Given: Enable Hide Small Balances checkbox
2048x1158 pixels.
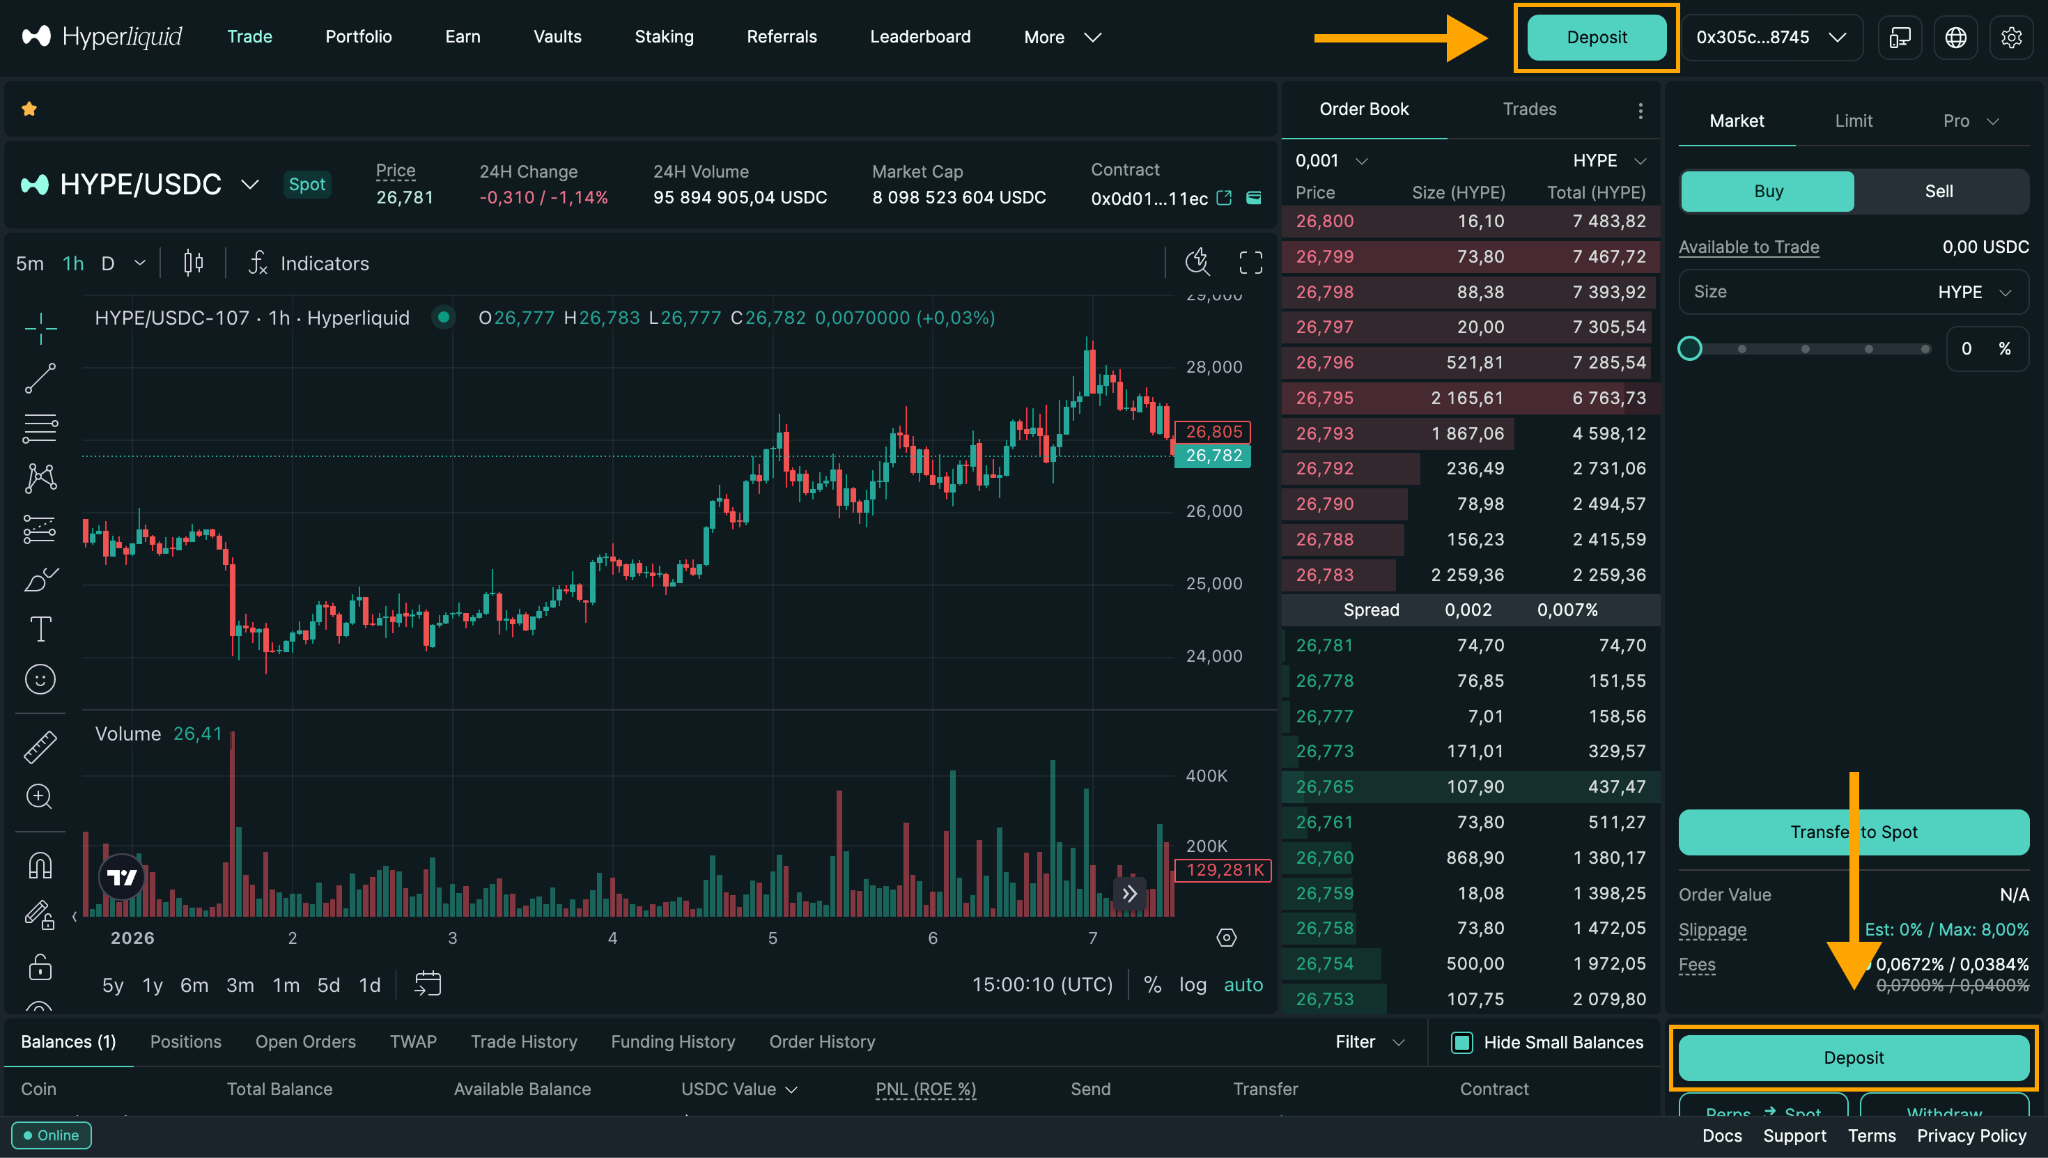Looking at the screenshot, I should point(1462,1043).
